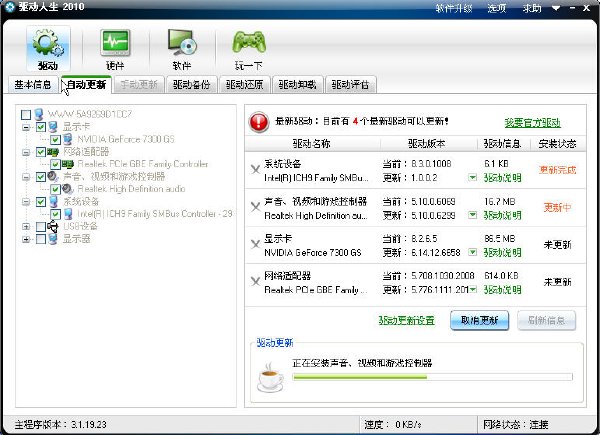The image size is (600, 435).
Task: Click the X icon beside 显示卡 driver row
Action: 256,244
